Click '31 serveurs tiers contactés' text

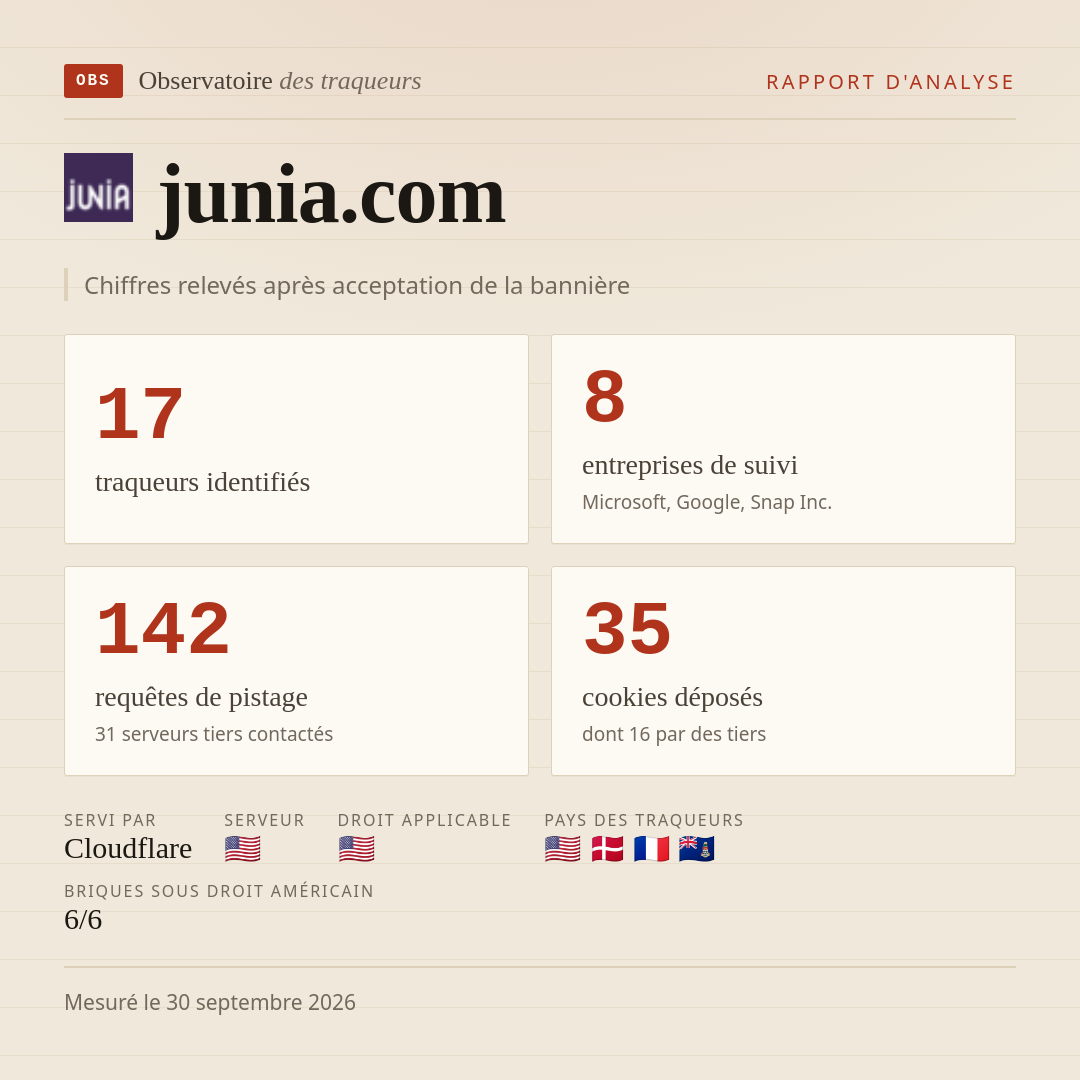[214, 734]
